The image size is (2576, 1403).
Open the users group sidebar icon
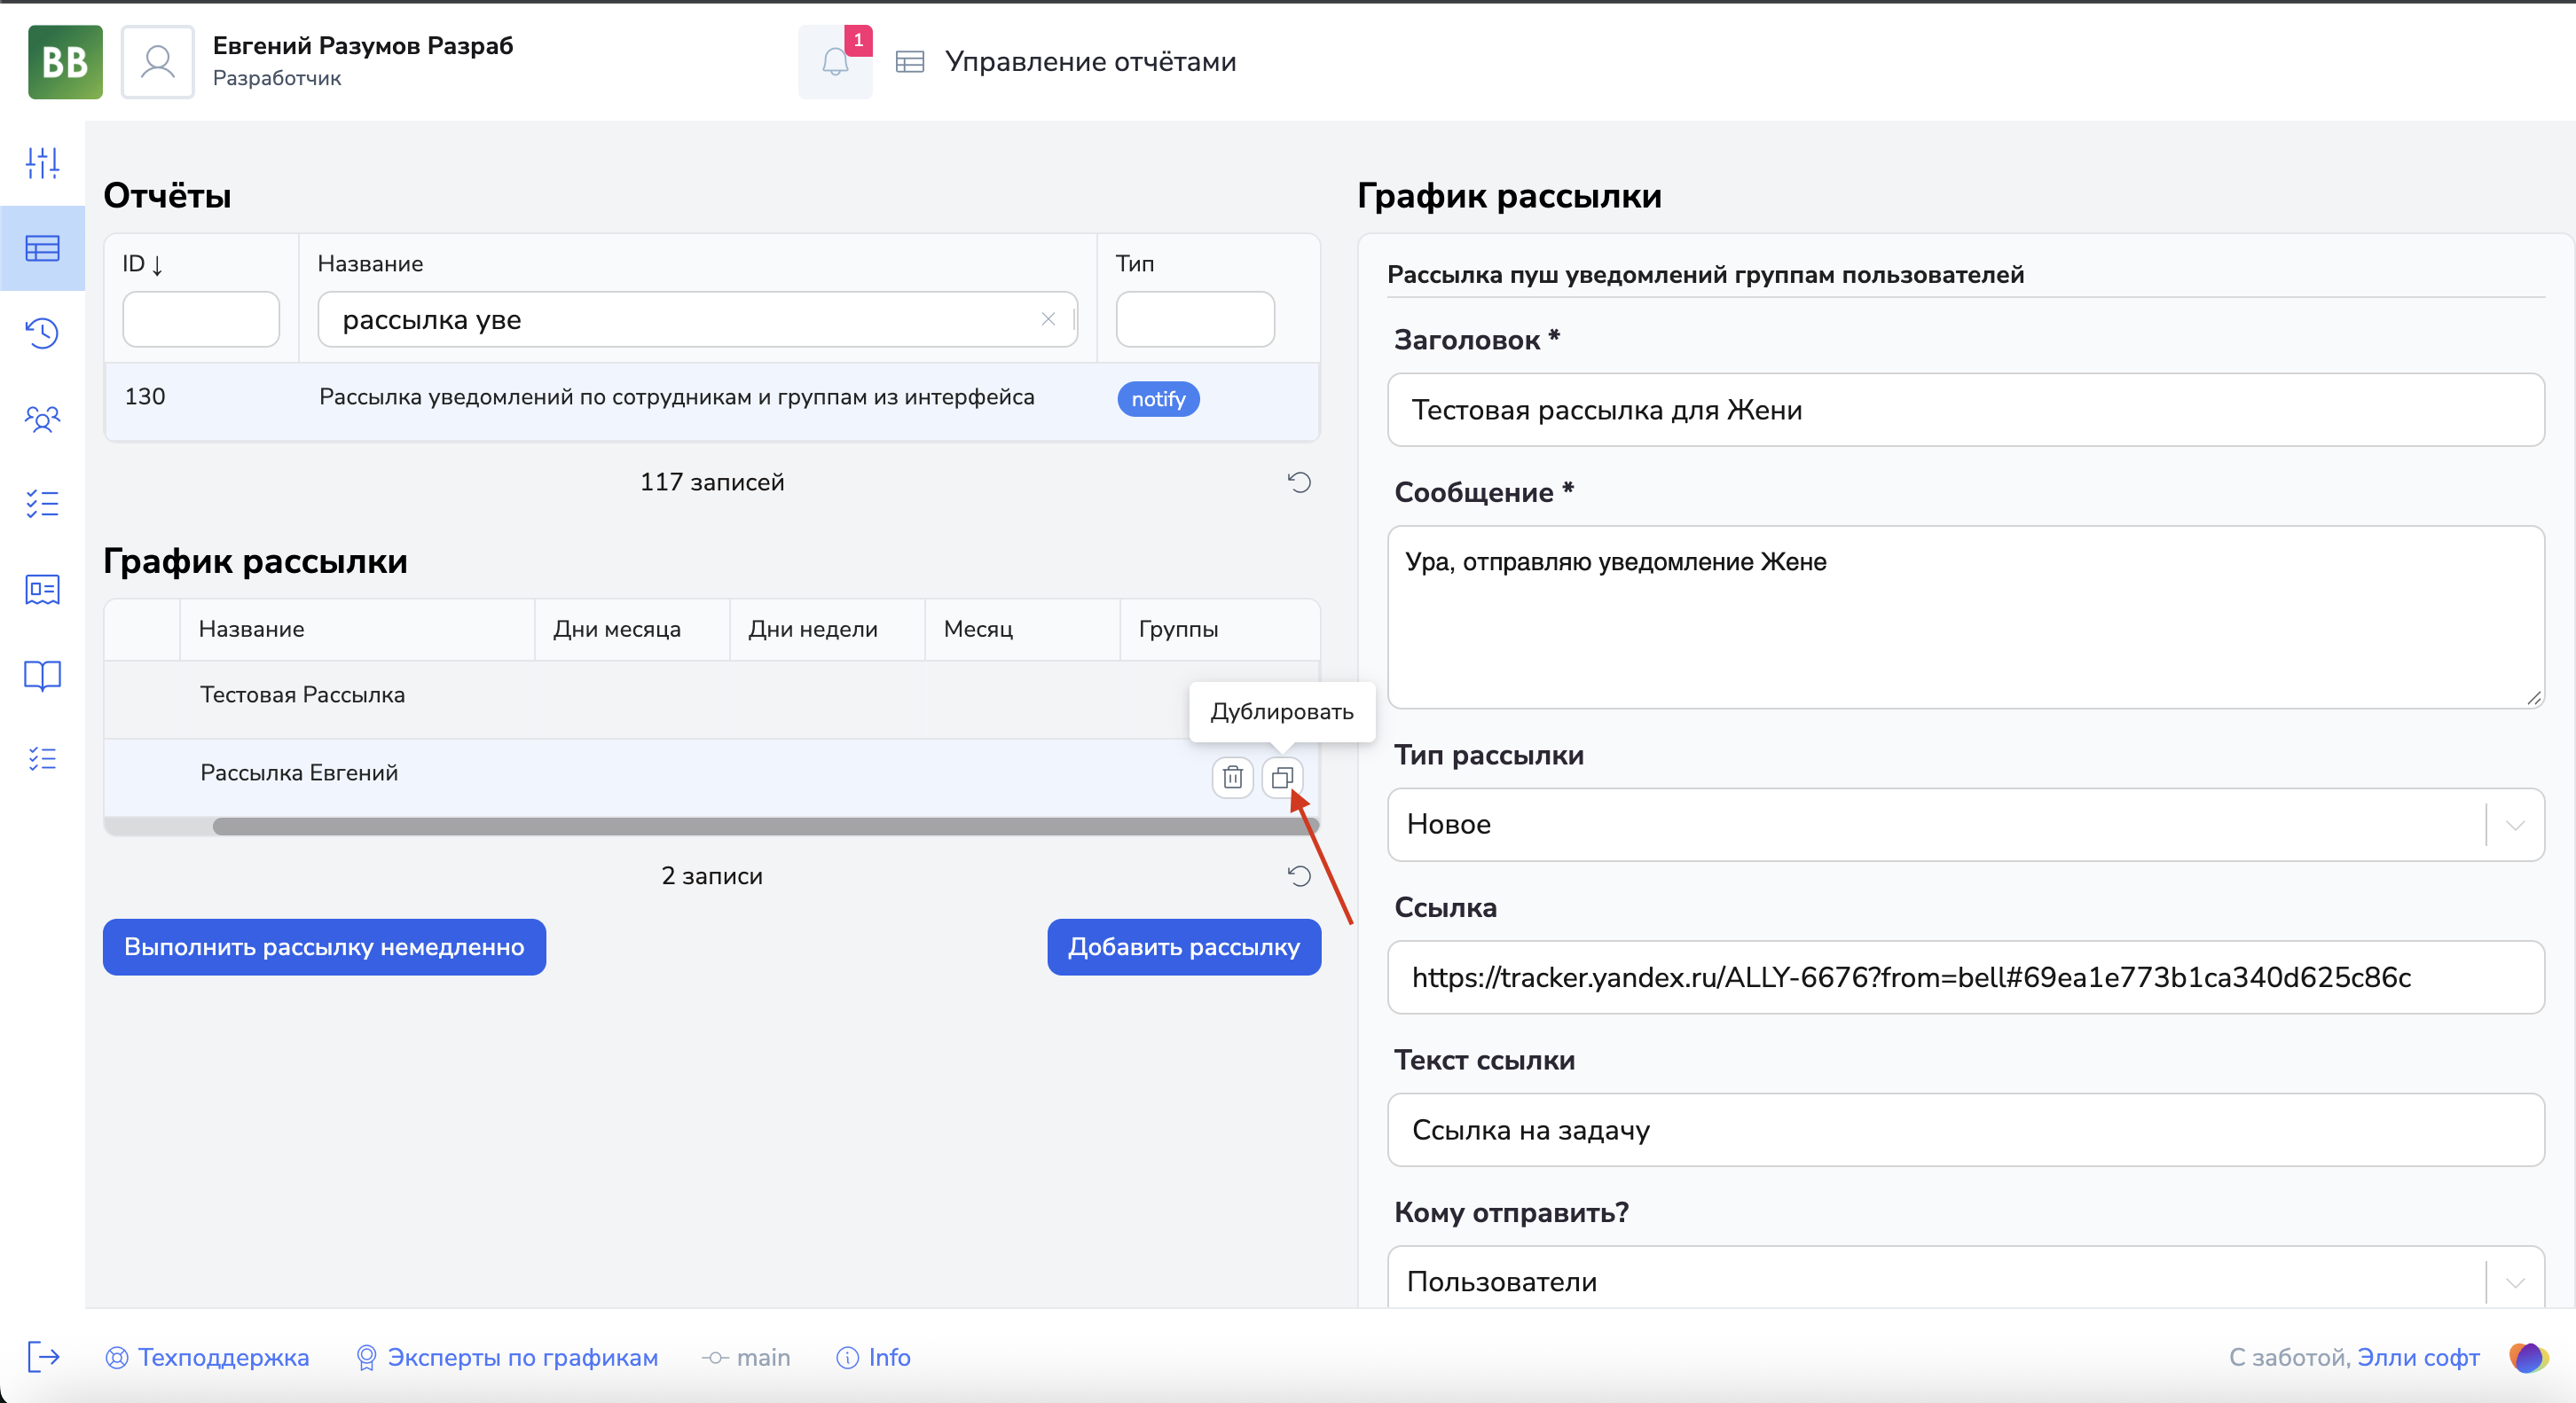pos(42,419)
